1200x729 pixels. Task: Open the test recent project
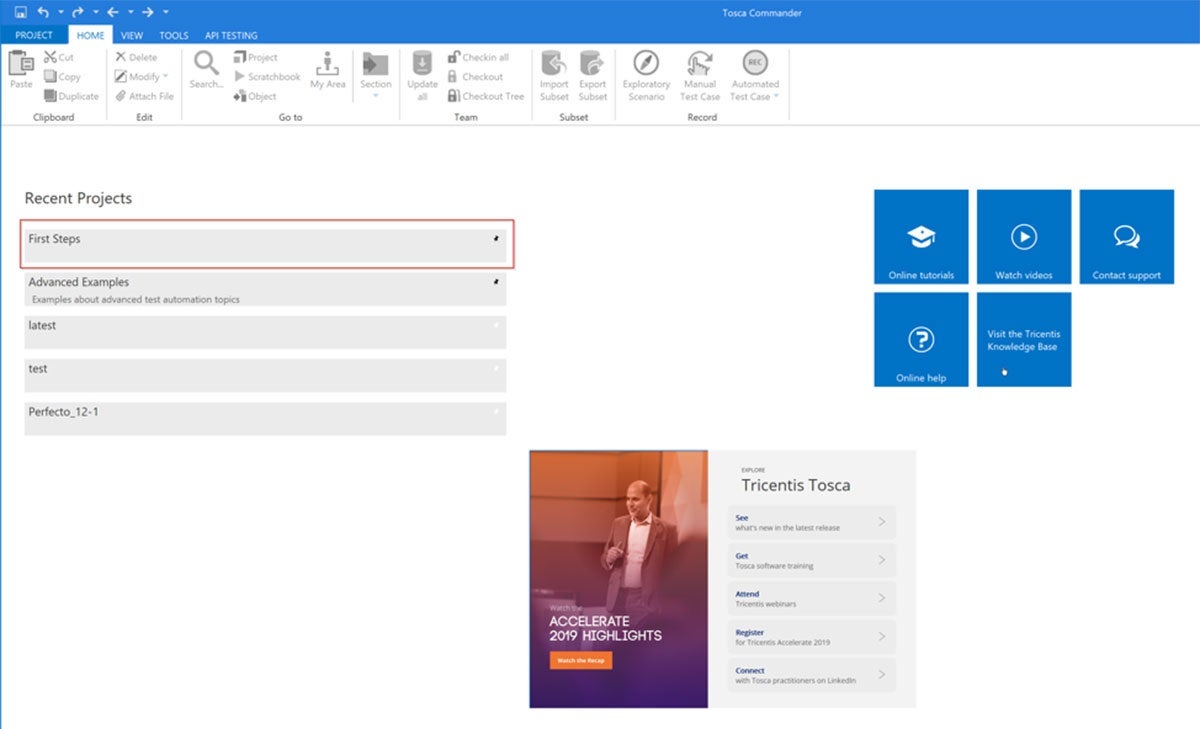(265, 375)
